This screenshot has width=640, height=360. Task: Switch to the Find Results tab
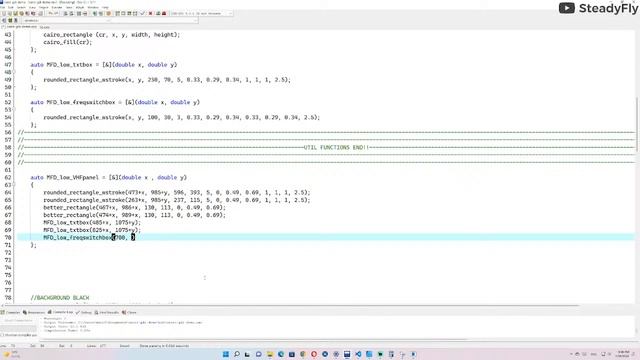click(x=107, y=312)
